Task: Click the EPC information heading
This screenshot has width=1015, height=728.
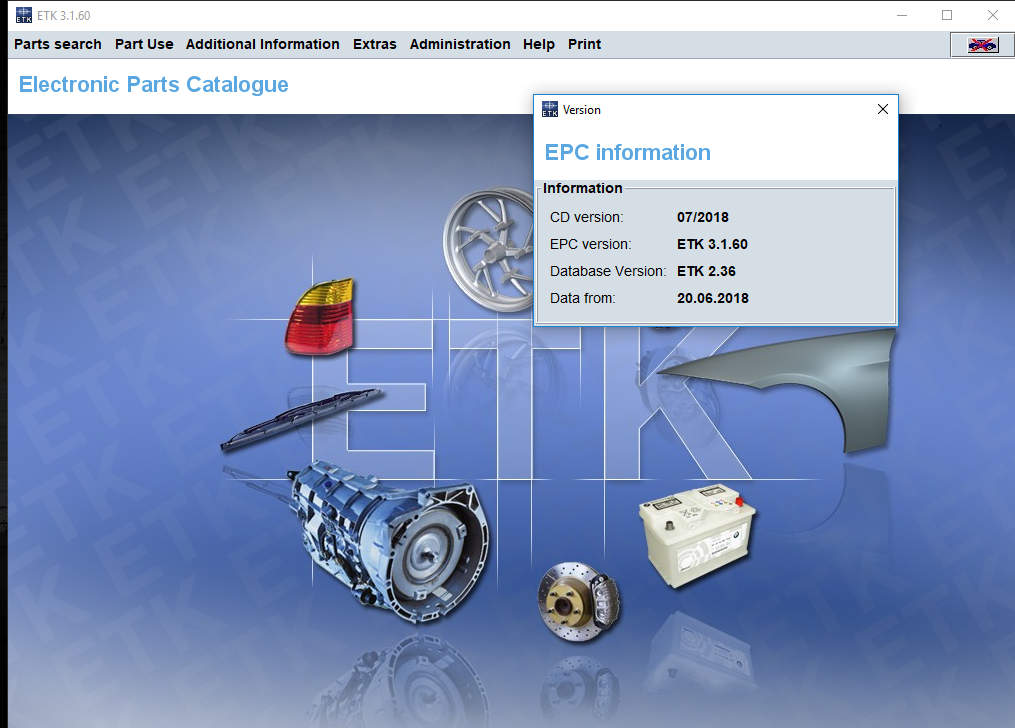Action: pyautogui.click(x=627, y=153)
